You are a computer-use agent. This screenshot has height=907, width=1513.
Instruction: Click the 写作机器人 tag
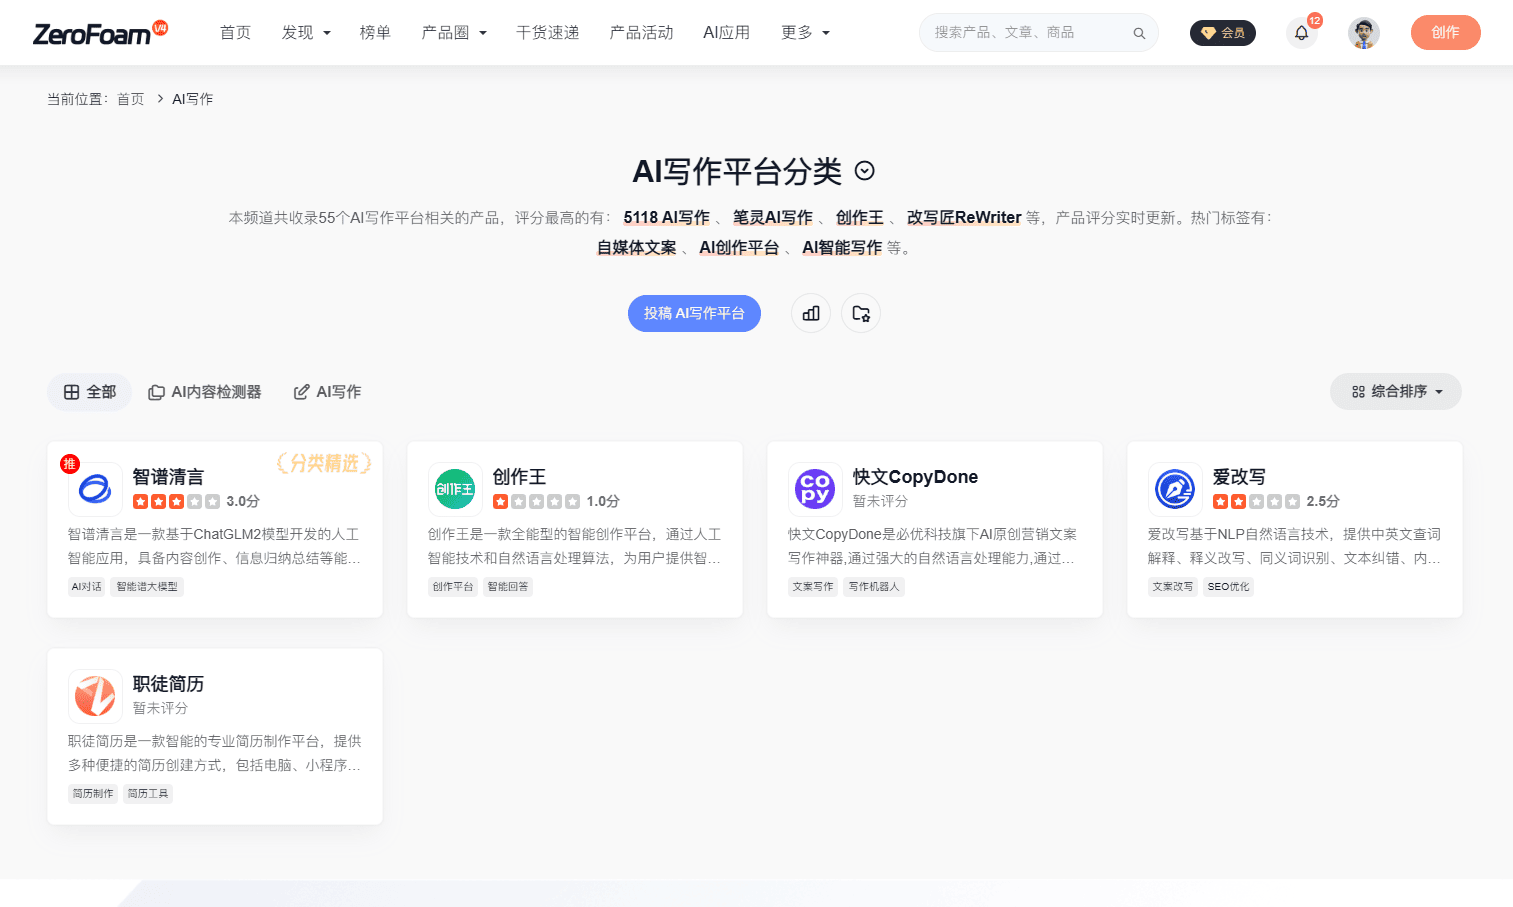click(x=874, y=587)
